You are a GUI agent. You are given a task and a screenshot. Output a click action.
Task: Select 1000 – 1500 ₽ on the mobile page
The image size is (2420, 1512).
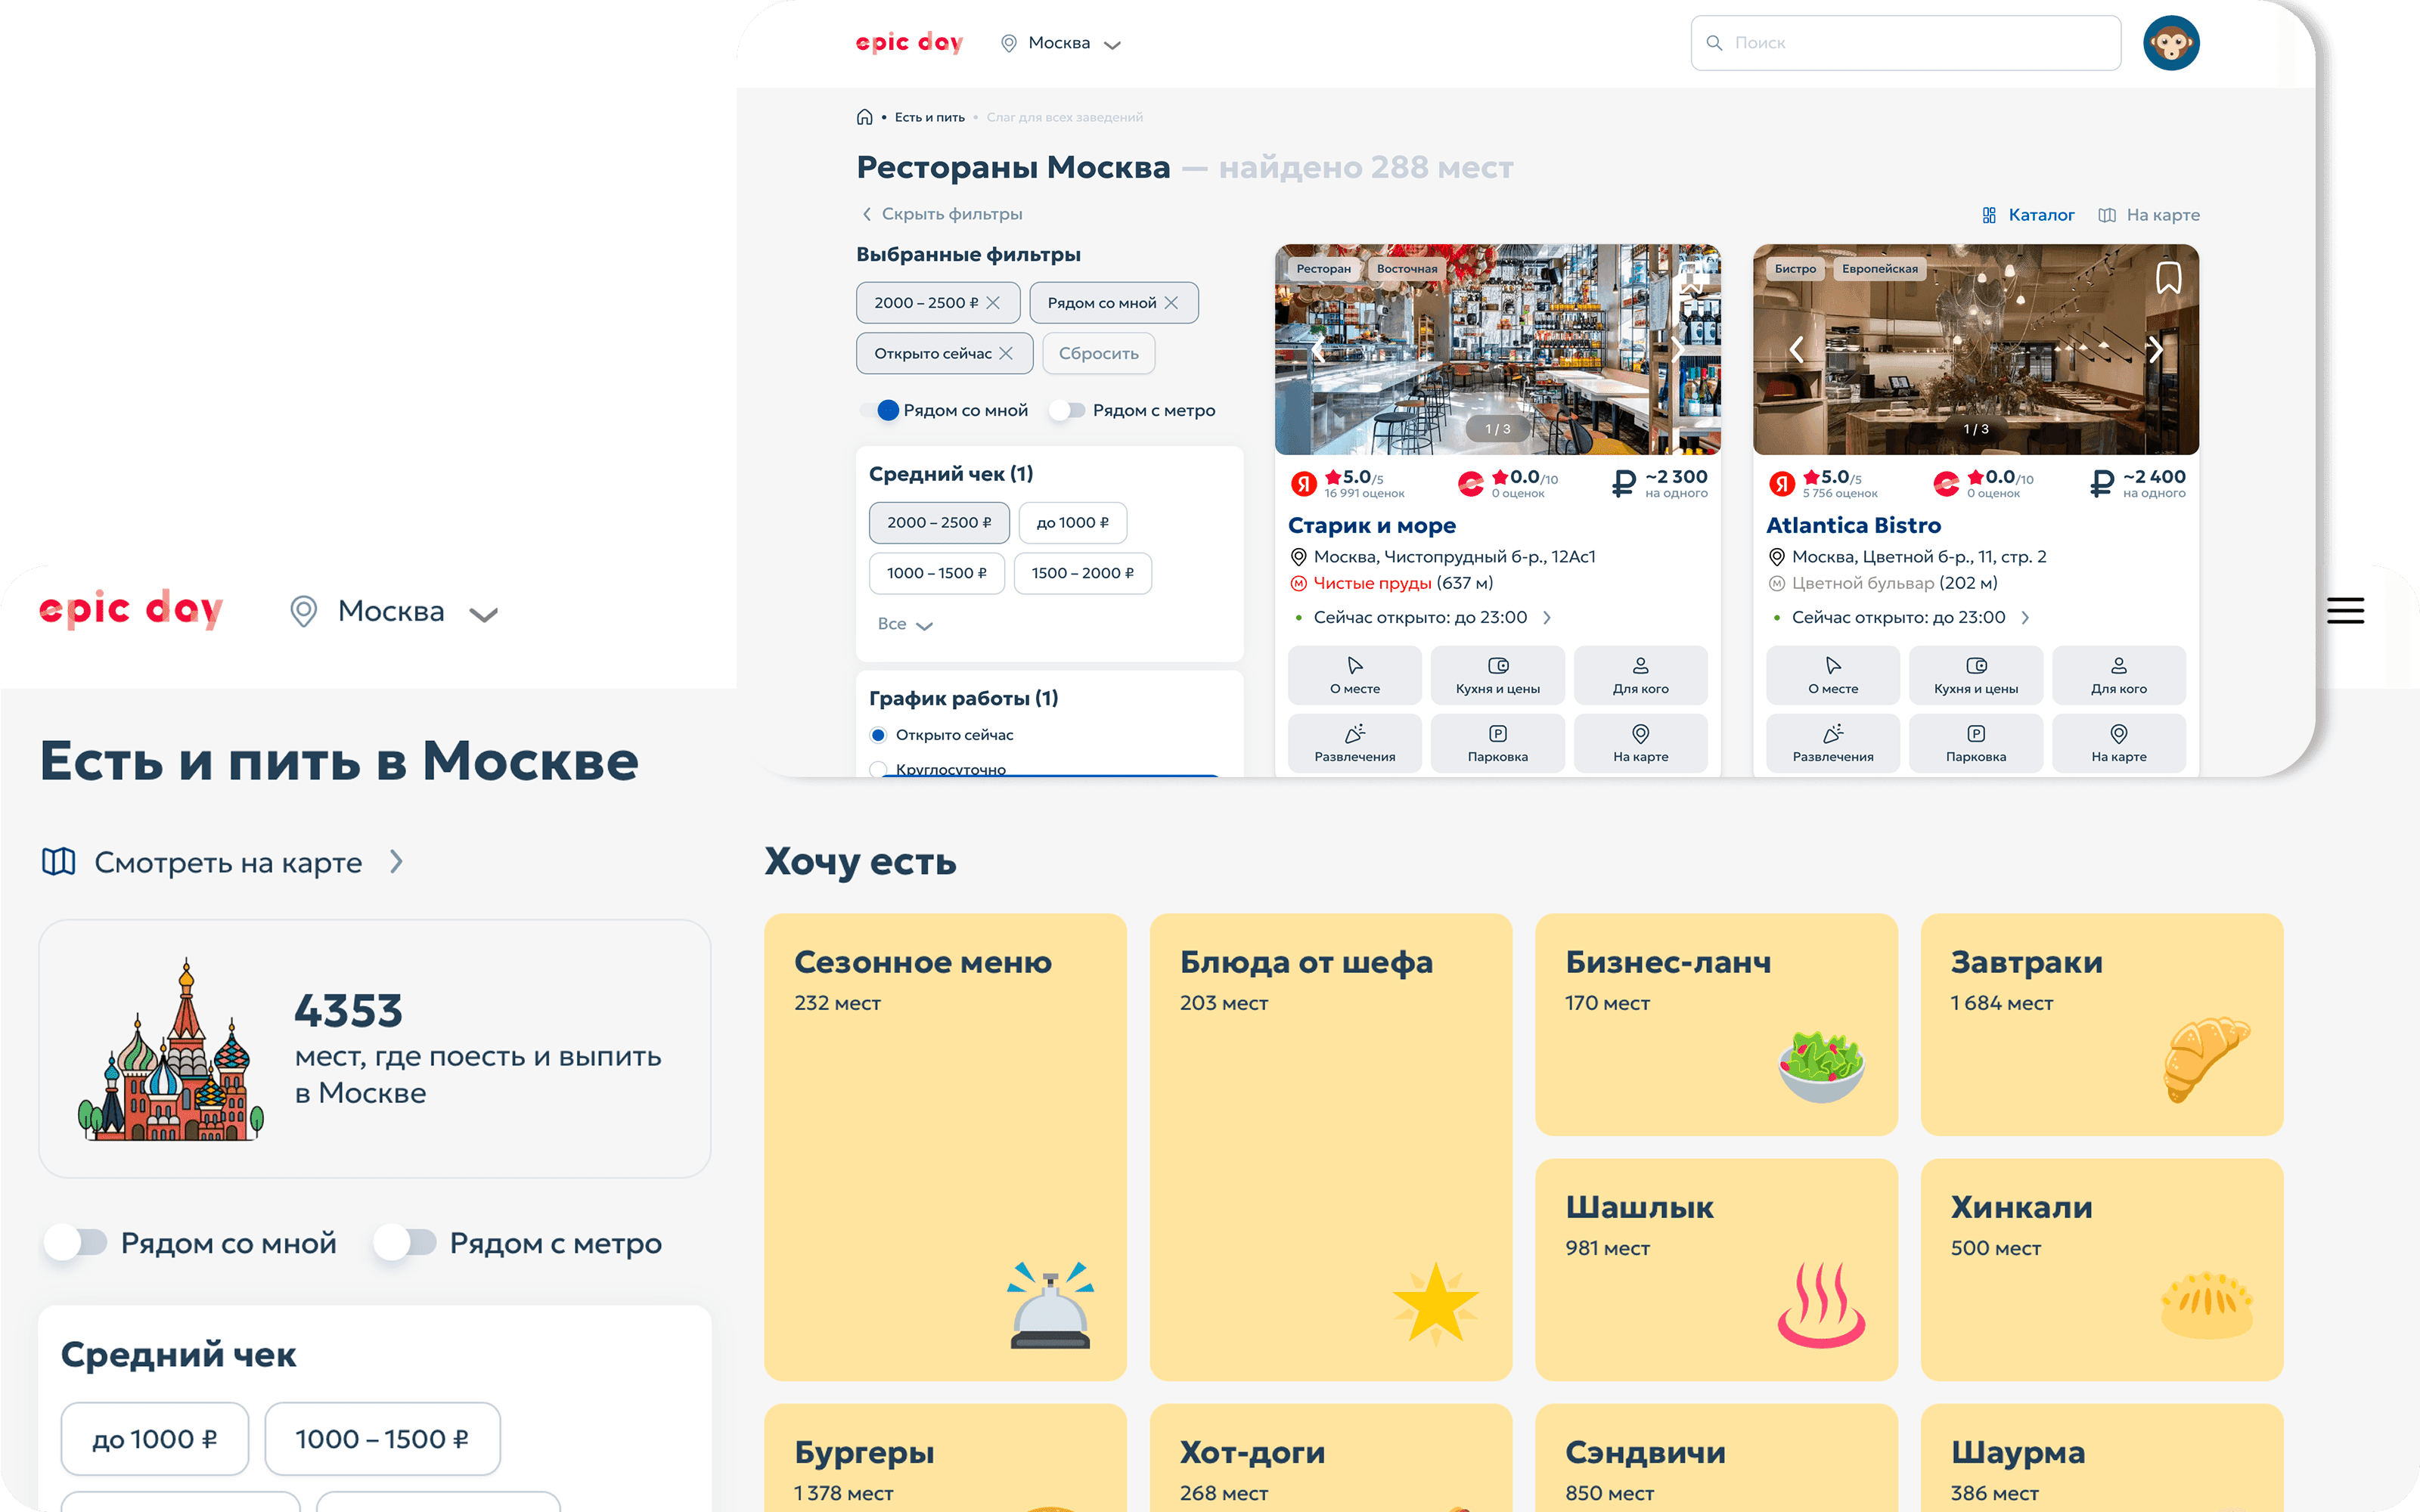(382, 1439)
